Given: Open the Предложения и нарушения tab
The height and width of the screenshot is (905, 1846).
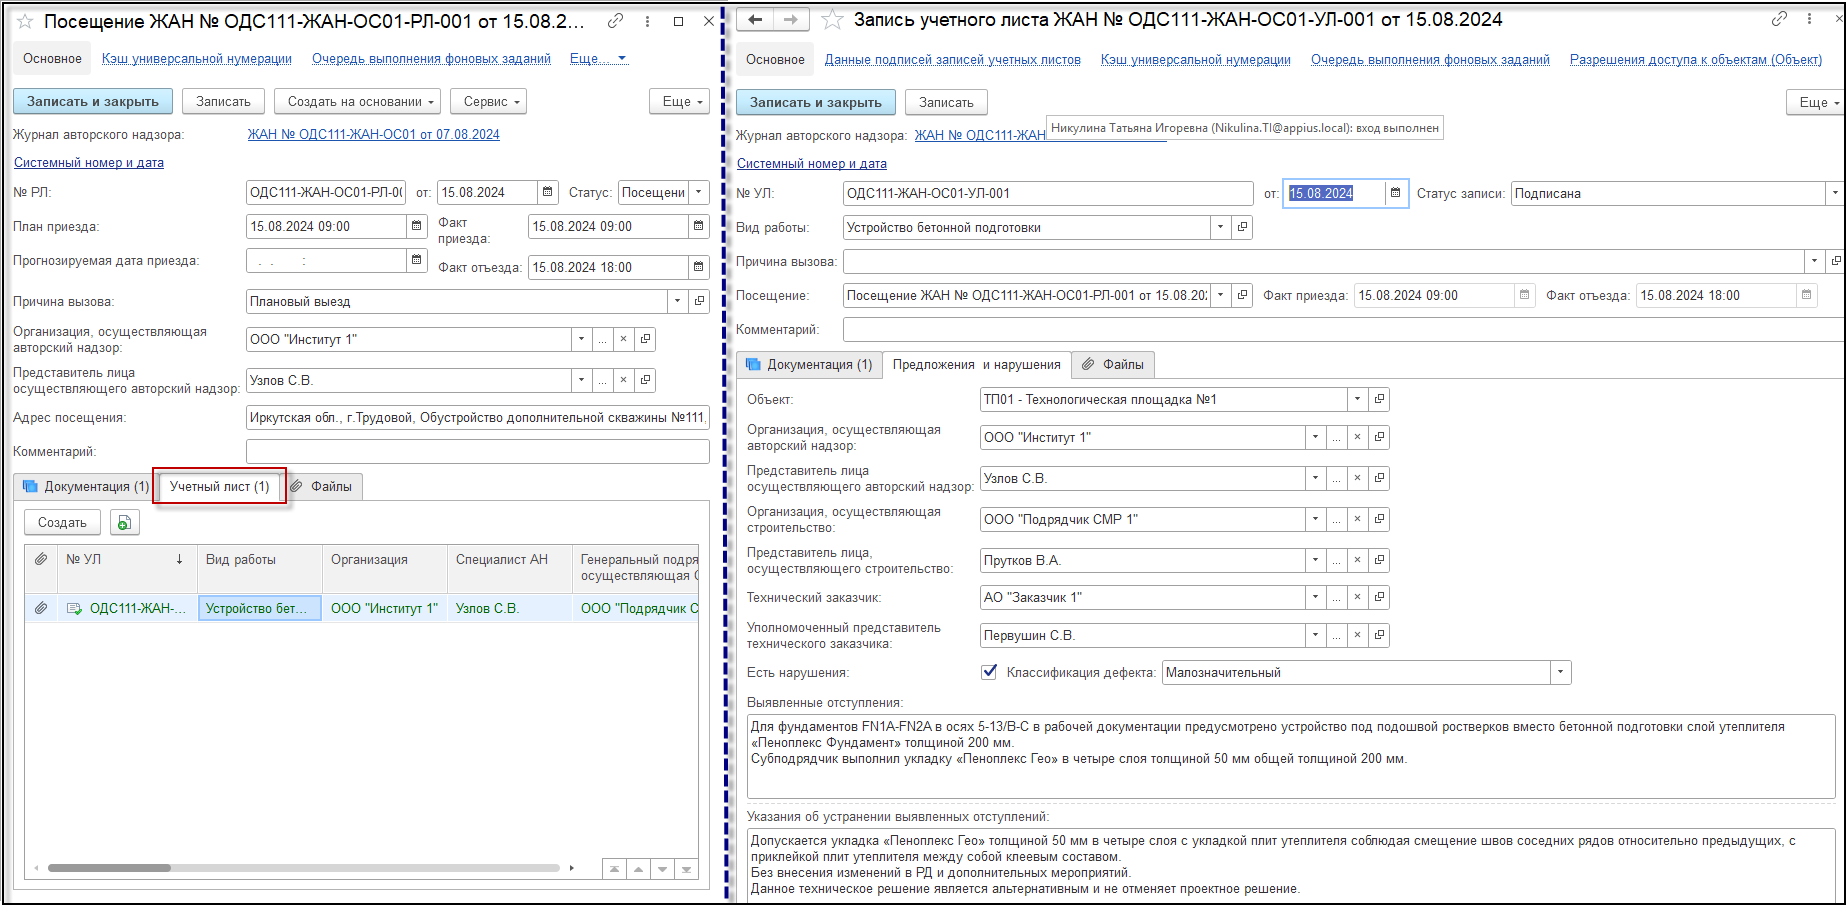Looking at the screenshot, I should pyautogui.click(x=976, y=365).
